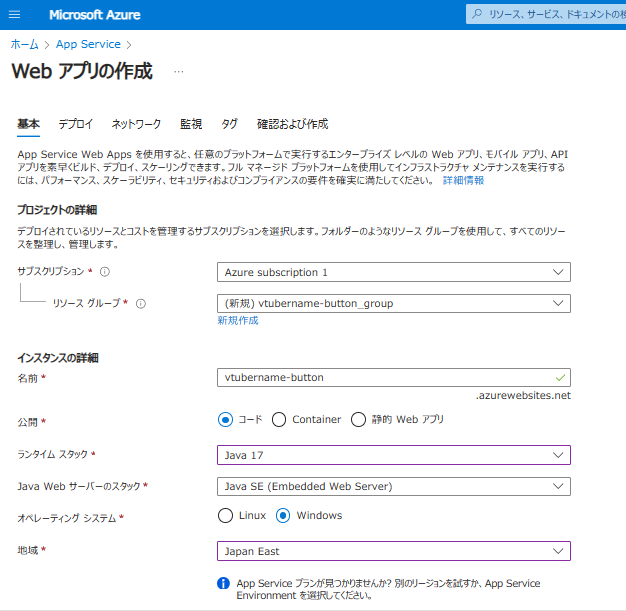Screen dimensions: 626x611
Task: Open the hamburger portal menu
Action: 14,15
